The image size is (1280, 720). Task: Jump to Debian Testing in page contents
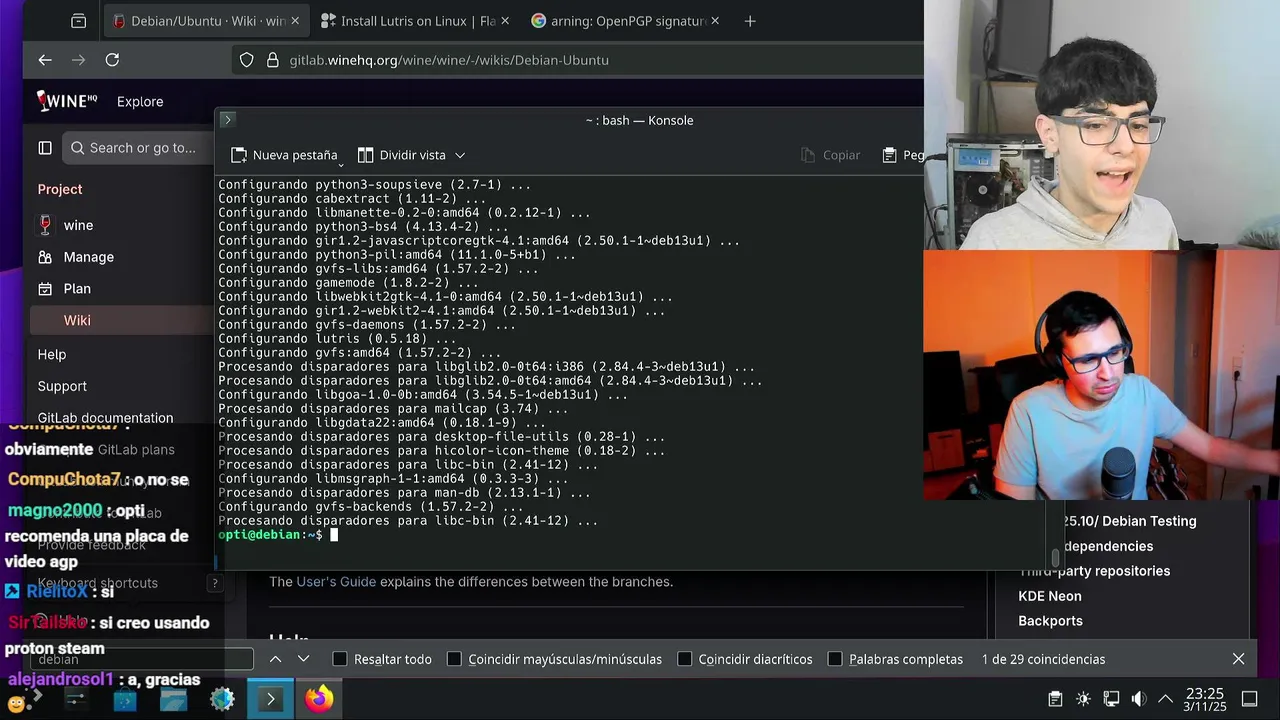[x=1129, y=521]
